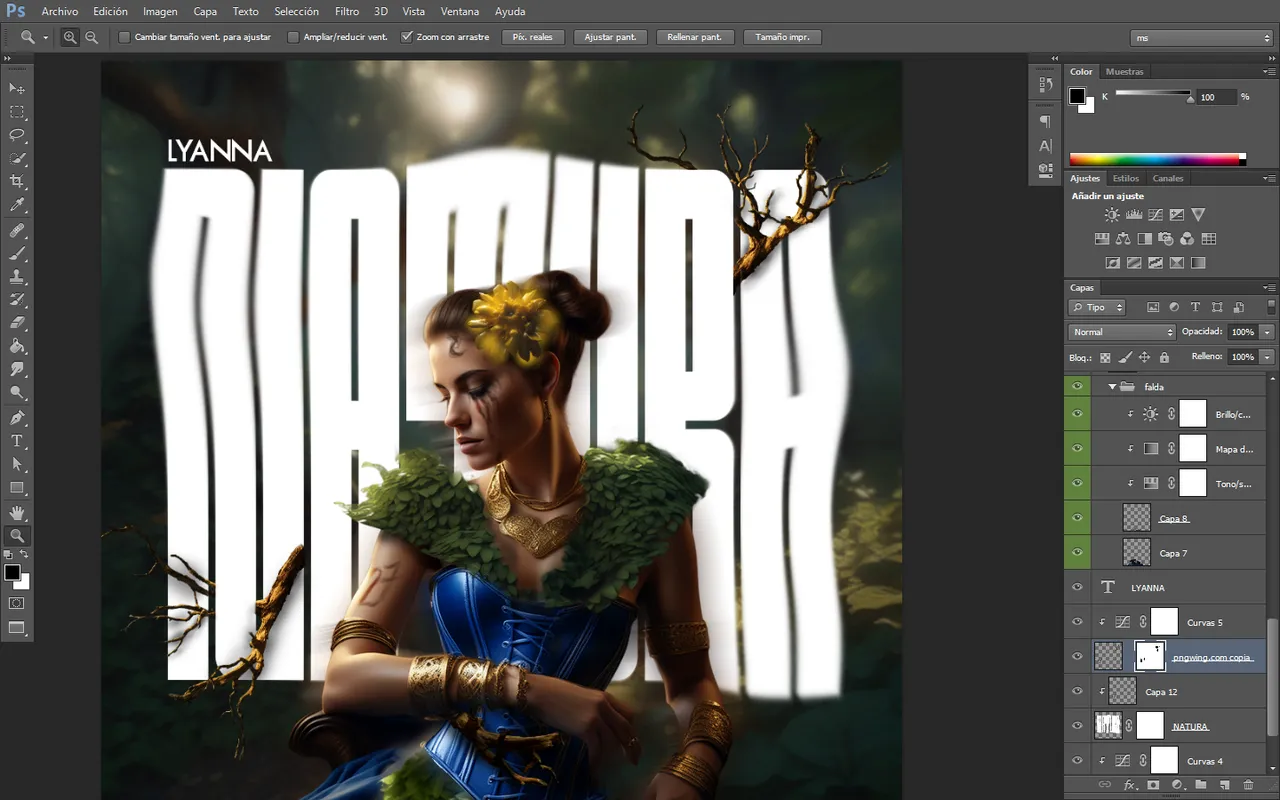Select the Dodge tool
Viewport: 1280px width, 800px height.
click(17, 392)
